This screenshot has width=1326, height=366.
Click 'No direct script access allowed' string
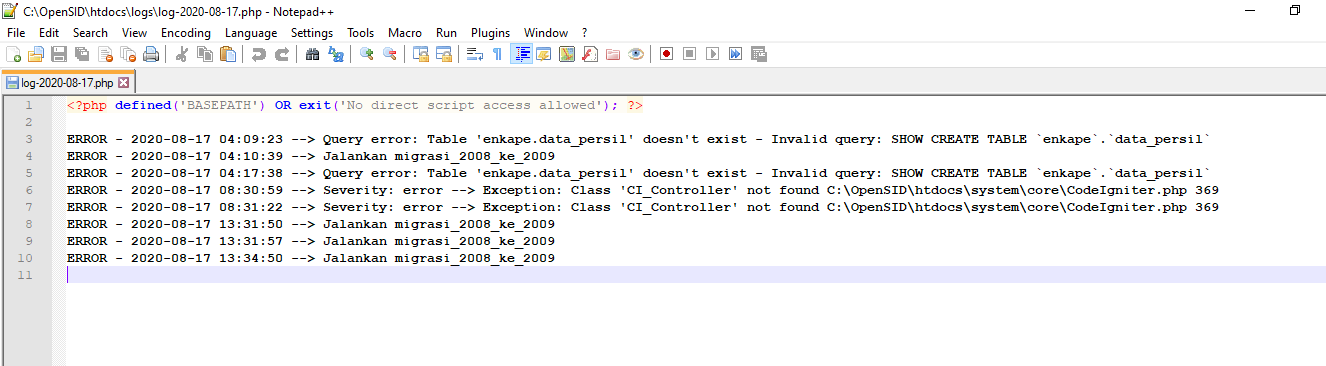(x=471, y=105)
